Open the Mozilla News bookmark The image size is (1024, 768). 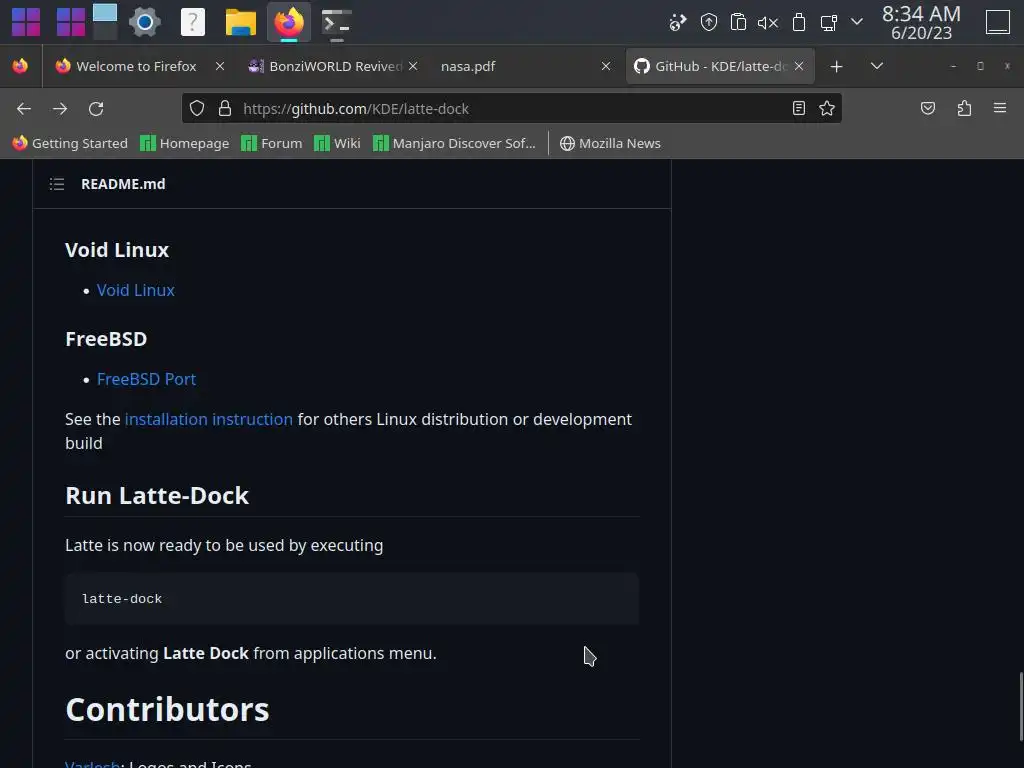pos(611,143)
